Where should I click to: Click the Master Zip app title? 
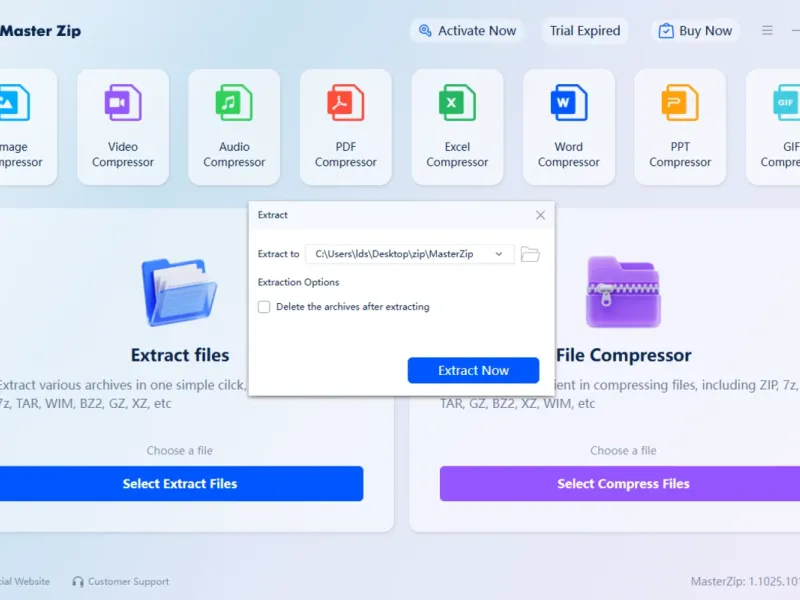coord(40,31)
